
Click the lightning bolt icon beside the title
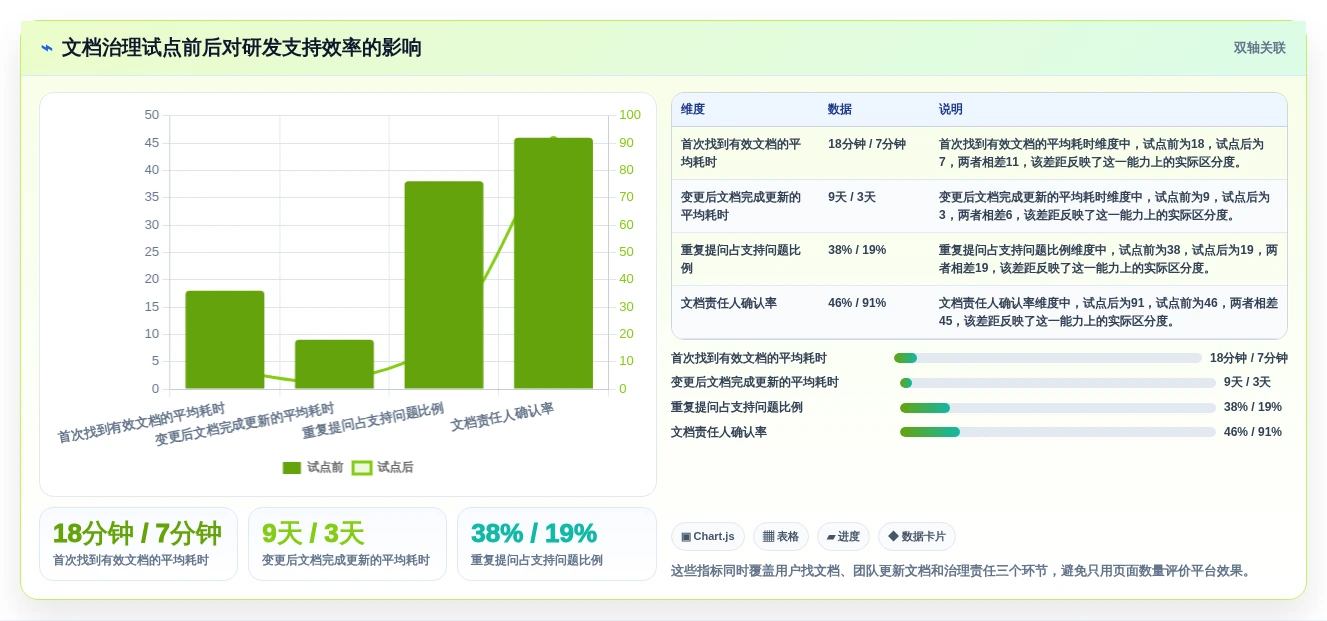pyautogui.click(x=47, y=48)
